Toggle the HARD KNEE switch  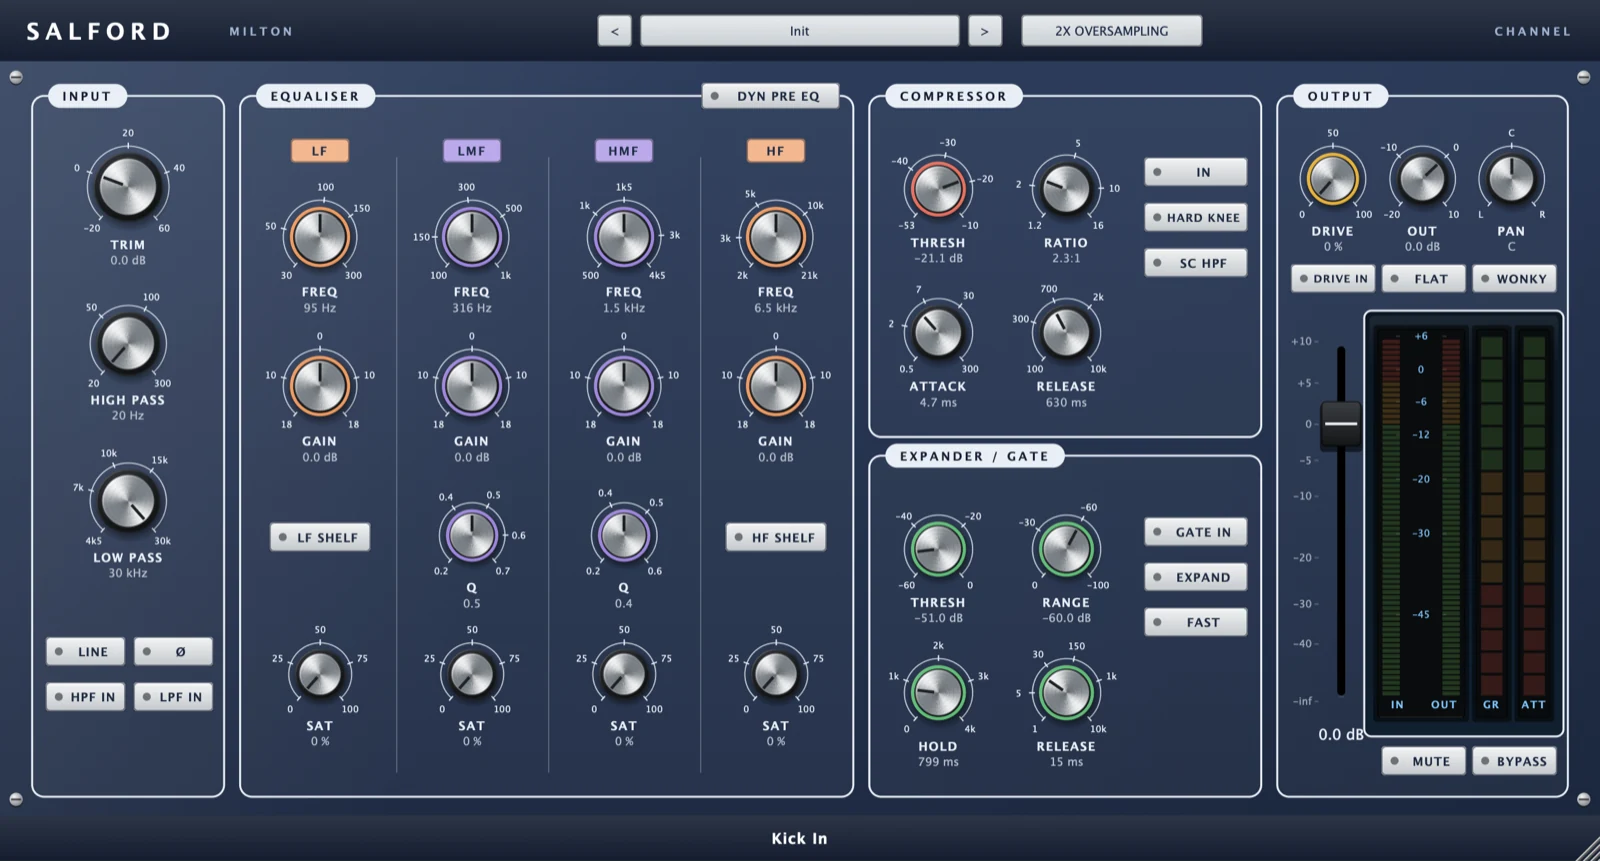[x=1195, y=217]
